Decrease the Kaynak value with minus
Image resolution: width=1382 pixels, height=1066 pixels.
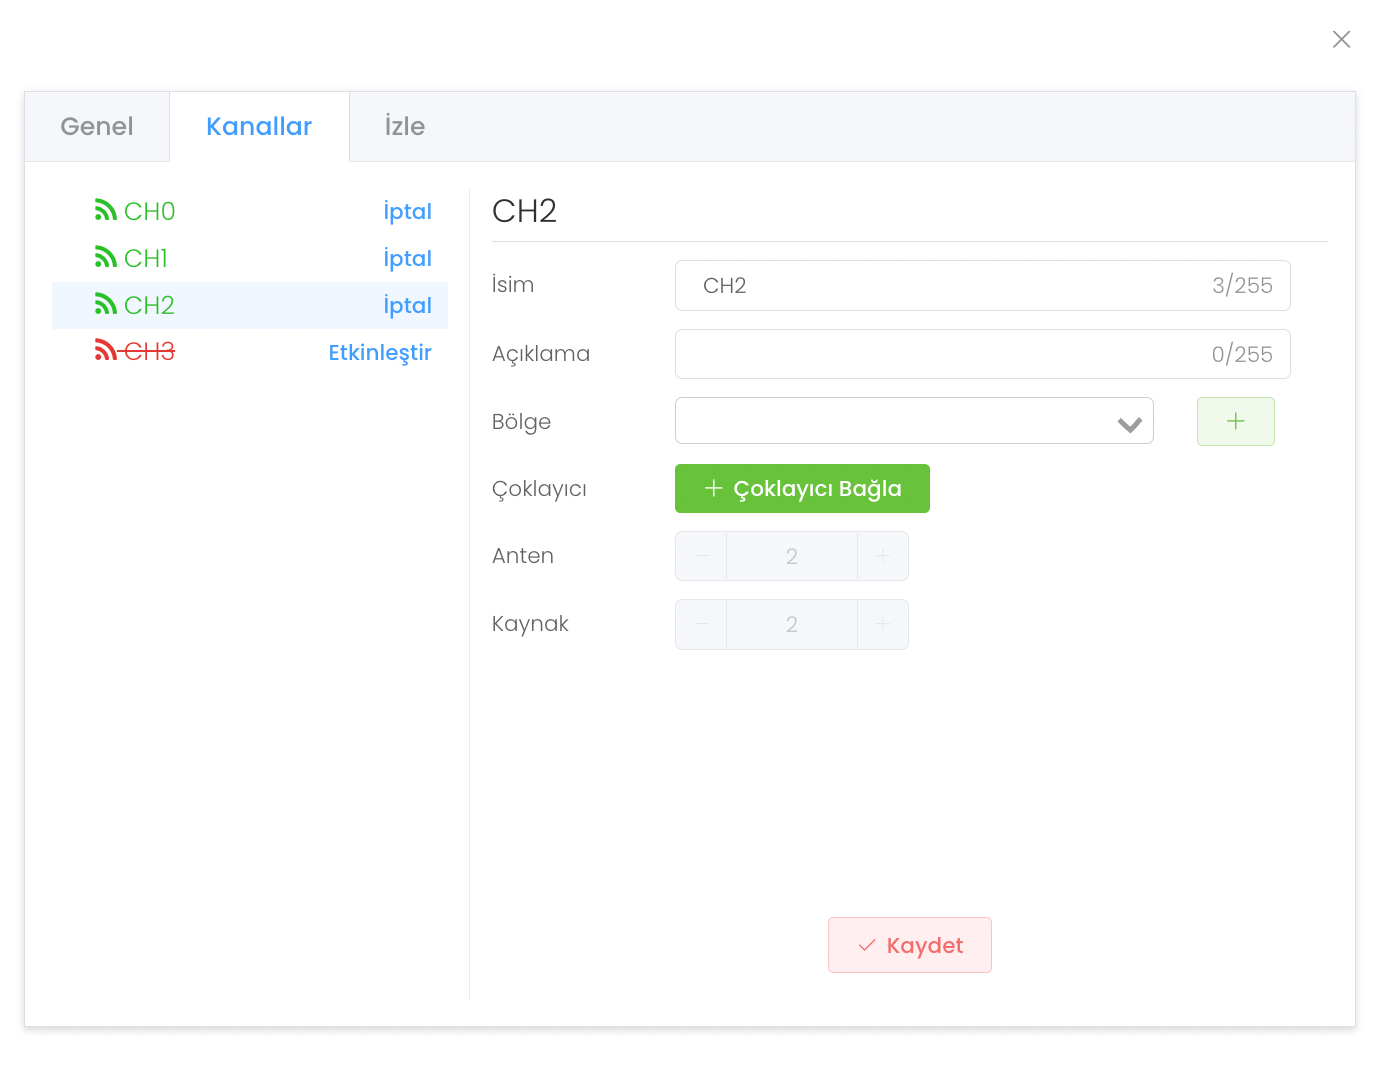coord(702,624)
